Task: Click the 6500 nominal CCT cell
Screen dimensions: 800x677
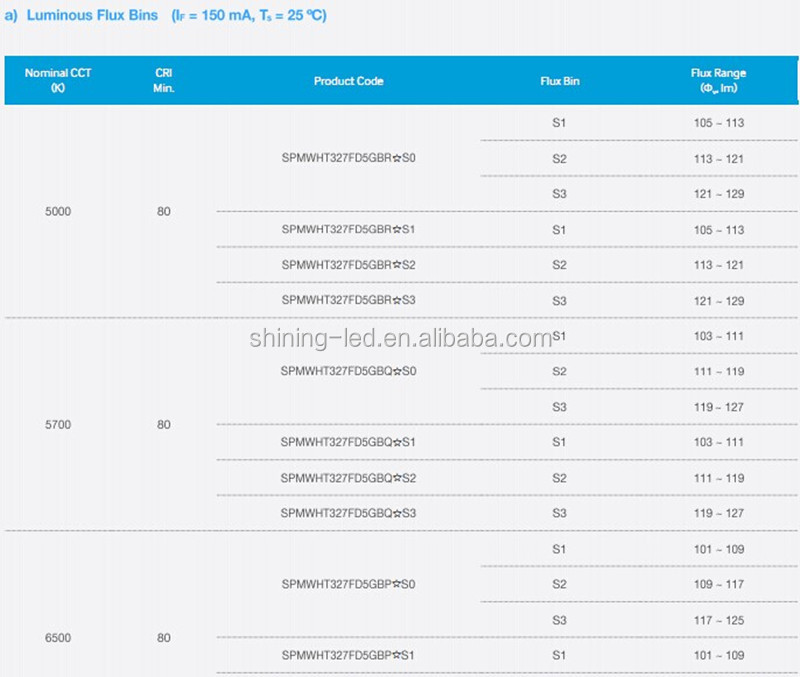Action: point(58,637)
